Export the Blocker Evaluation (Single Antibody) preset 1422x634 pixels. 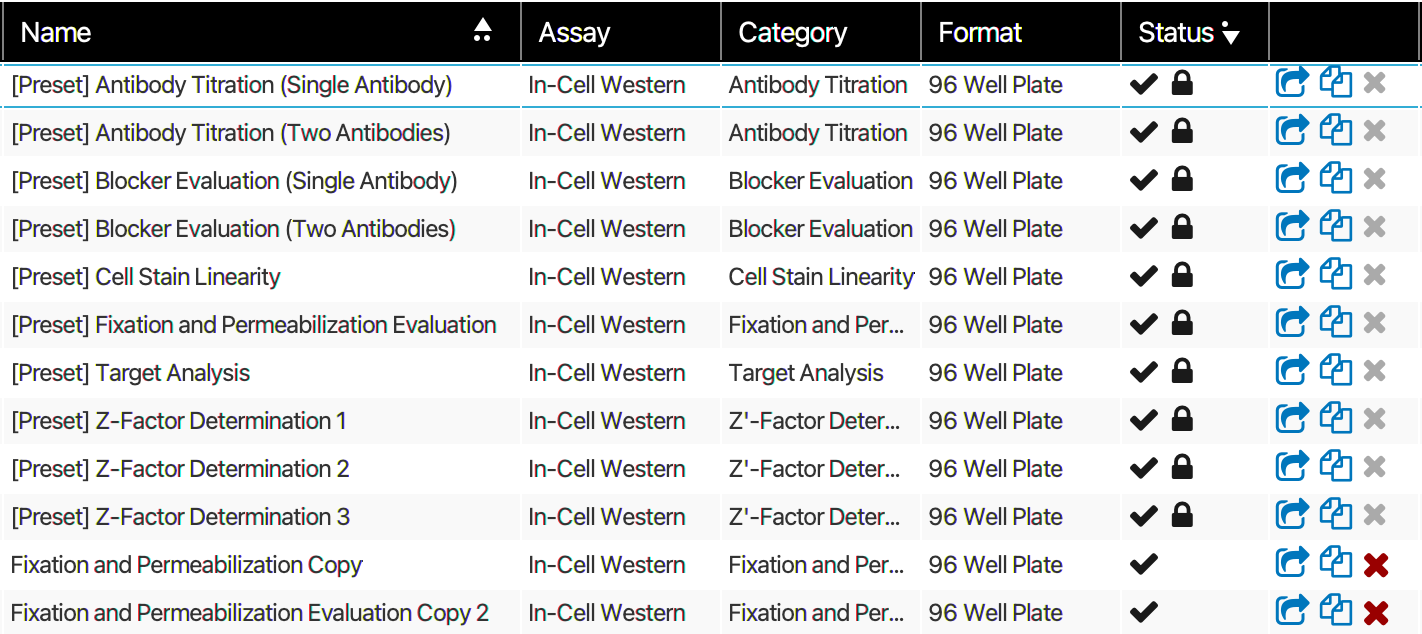coord(1292,178)
